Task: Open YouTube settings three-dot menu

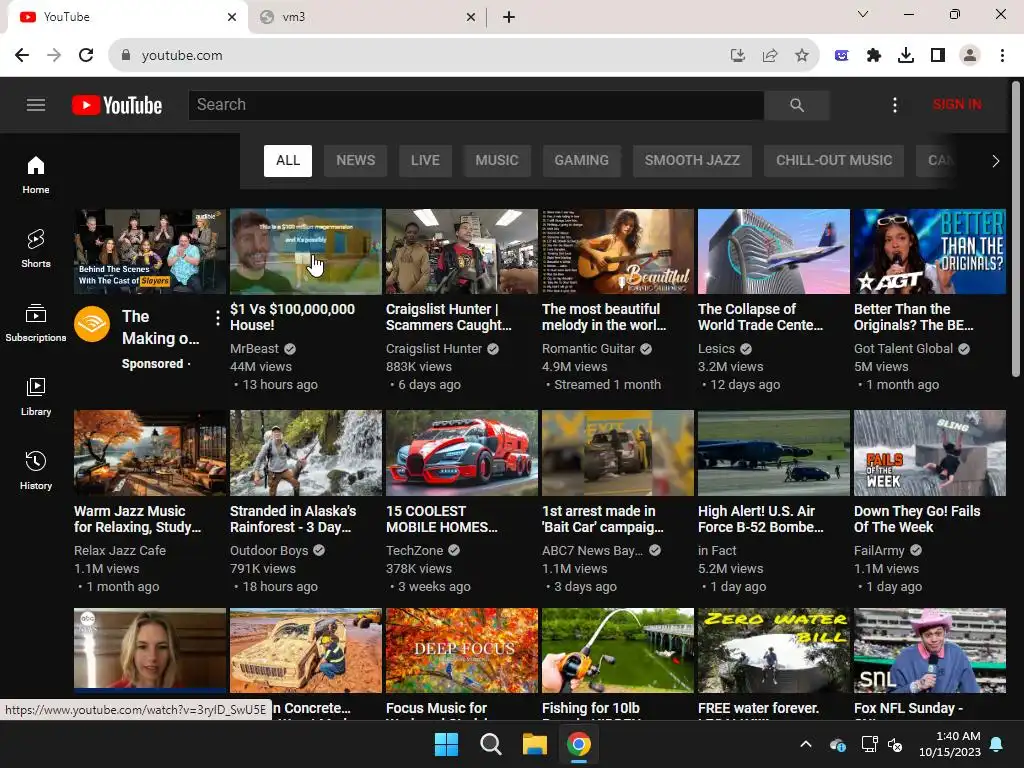Action: 895,105
